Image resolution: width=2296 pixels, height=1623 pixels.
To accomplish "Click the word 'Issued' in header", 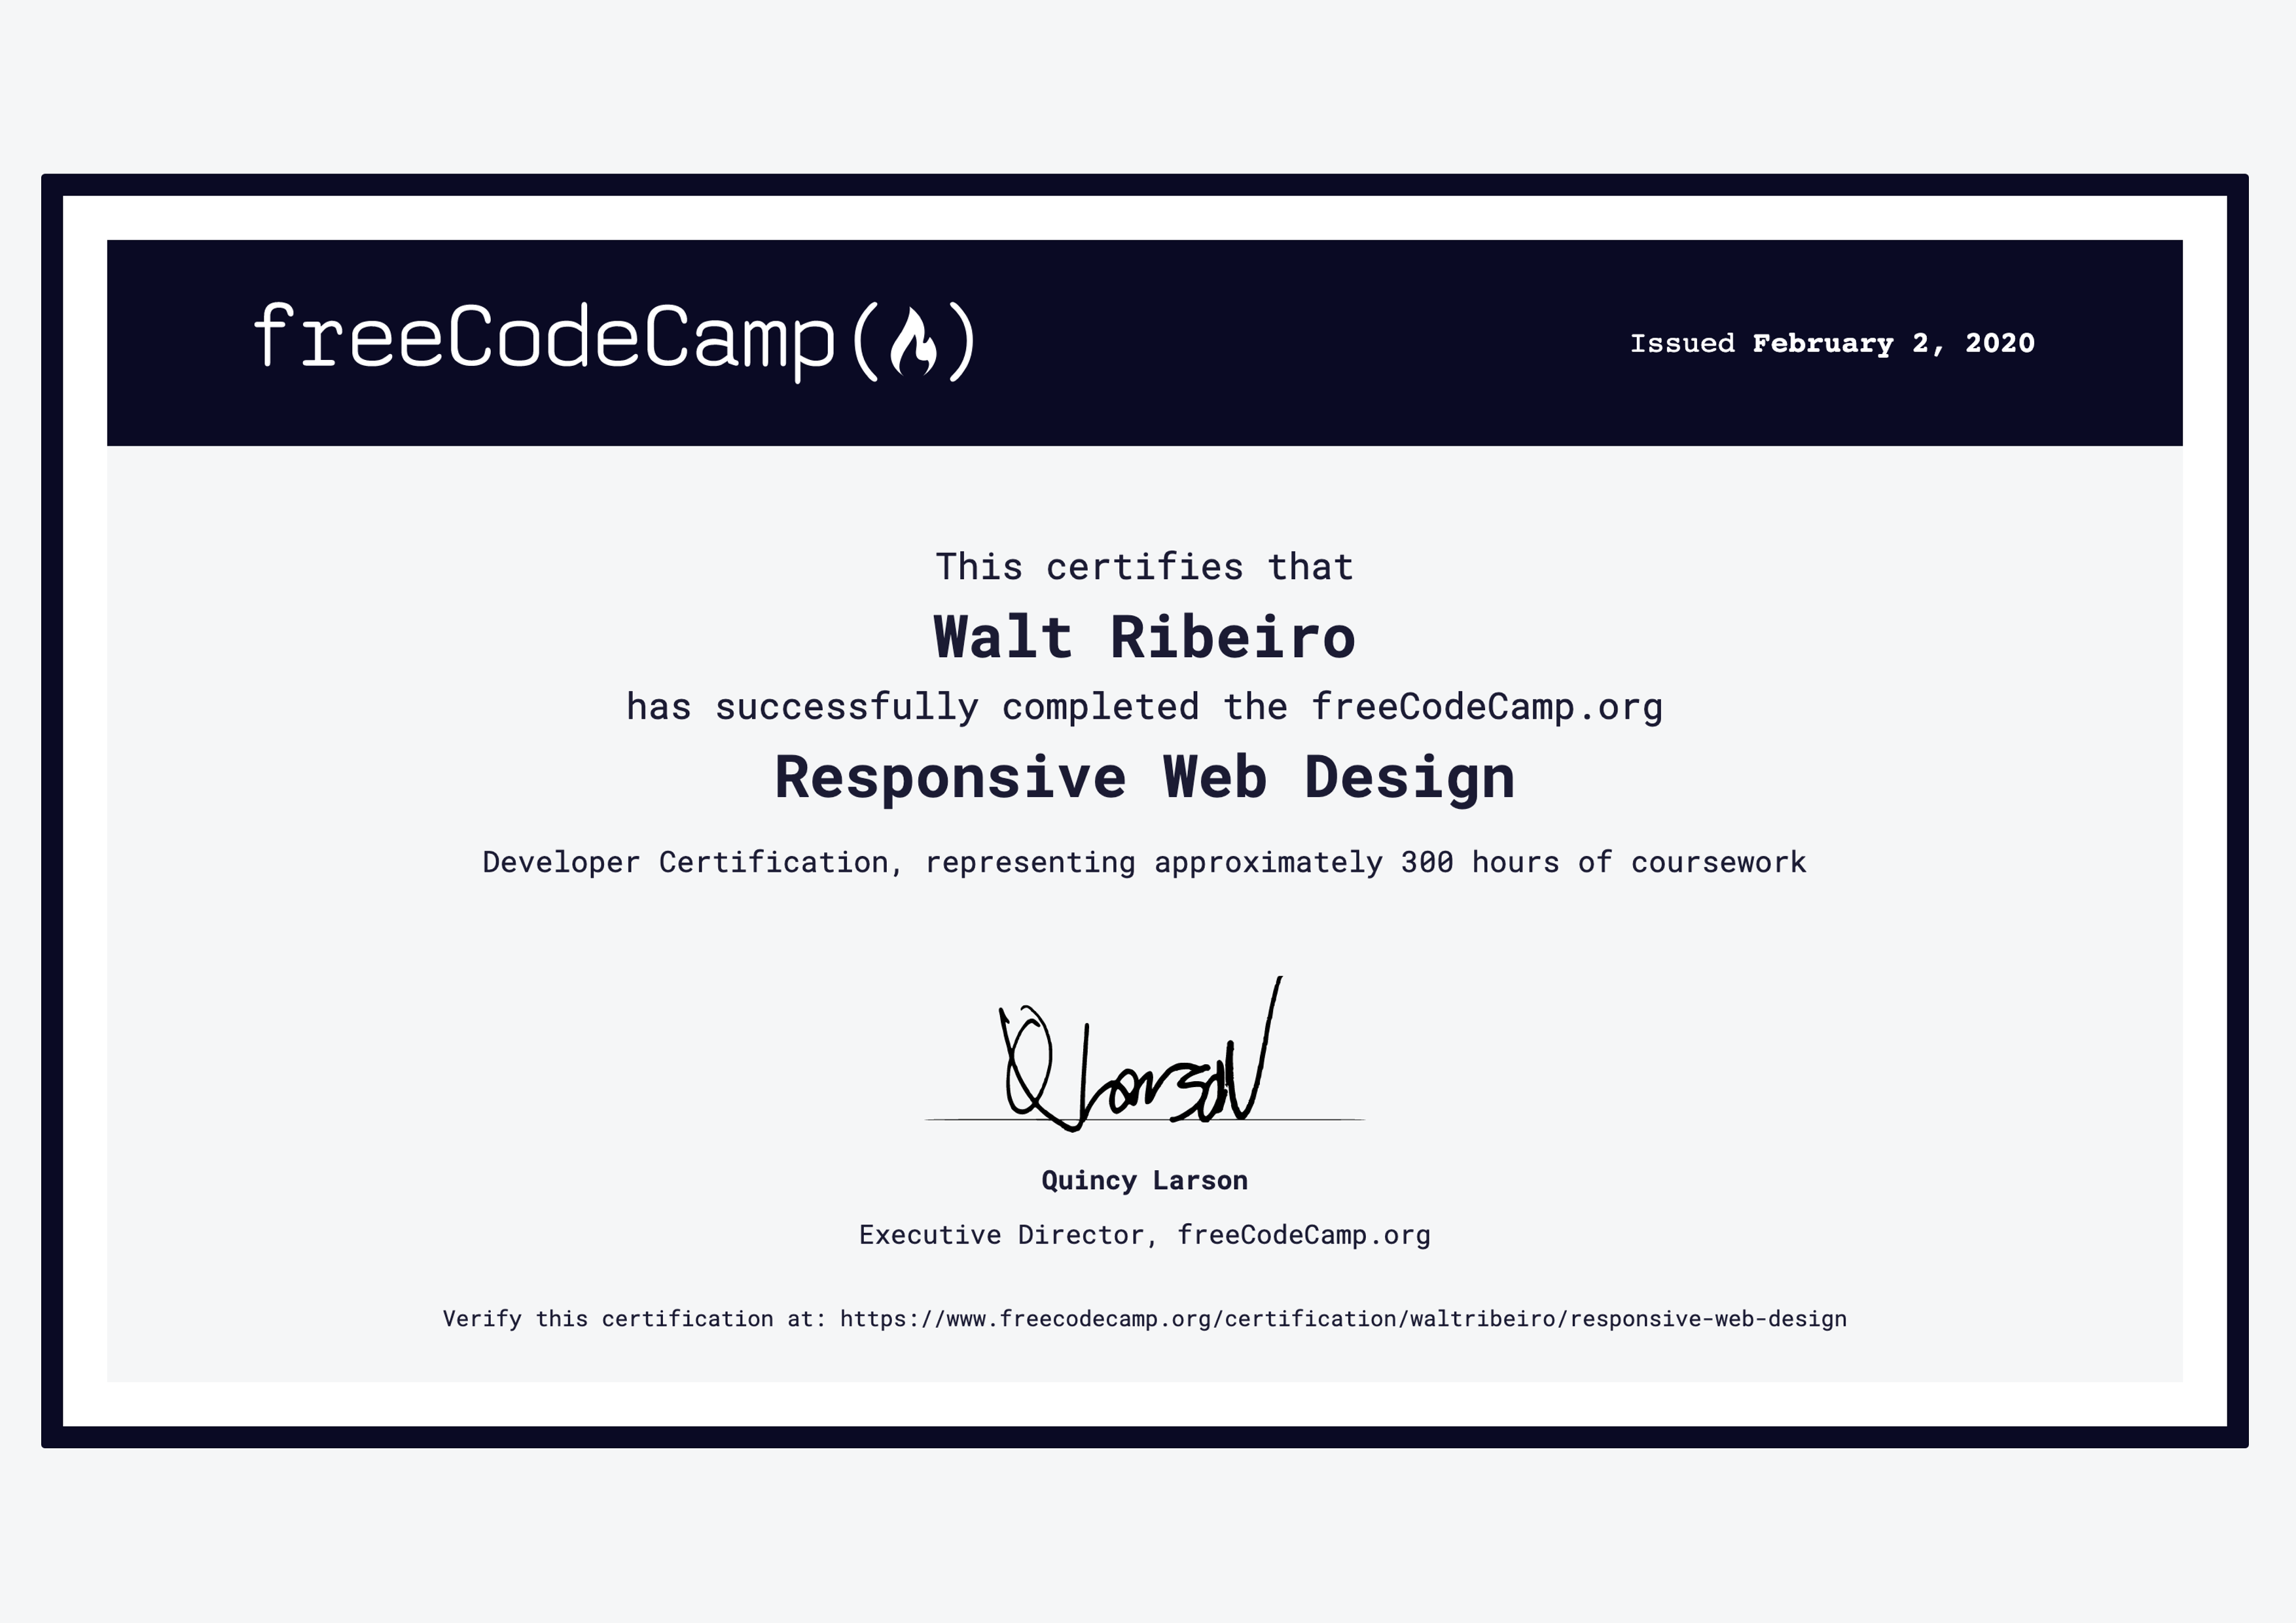I will point(1682,343).
